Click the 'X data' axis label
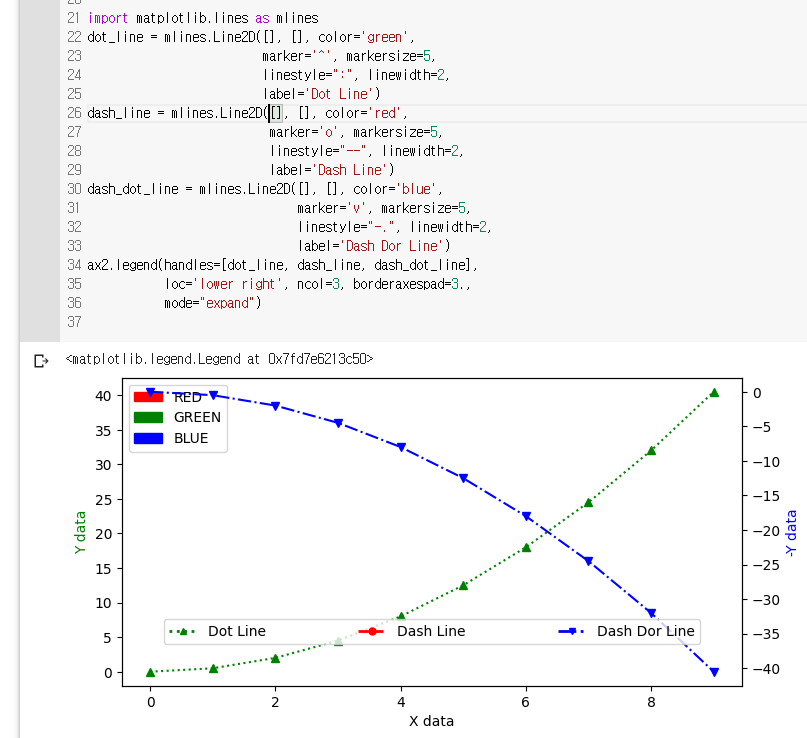 pos(431,722)
